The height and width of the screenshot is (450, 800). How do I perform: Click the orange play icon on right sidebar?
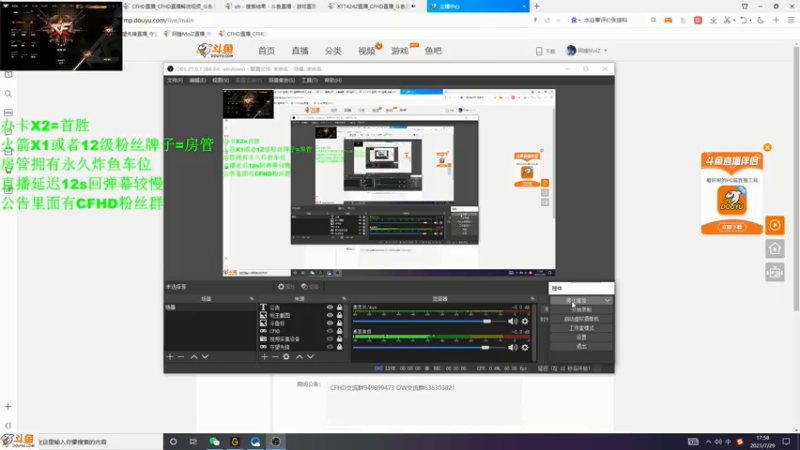[x=774, y=225]
